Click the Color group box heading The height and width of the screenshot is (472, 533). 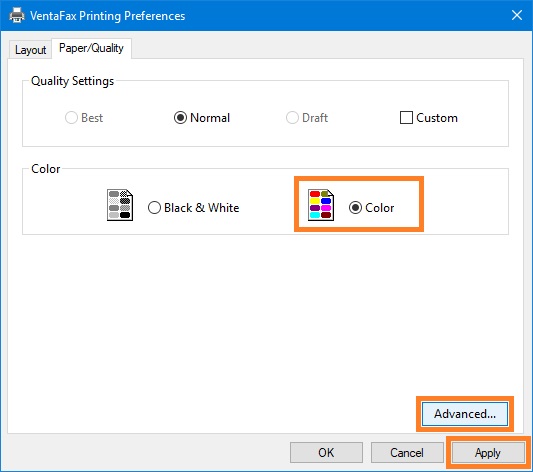46,169
